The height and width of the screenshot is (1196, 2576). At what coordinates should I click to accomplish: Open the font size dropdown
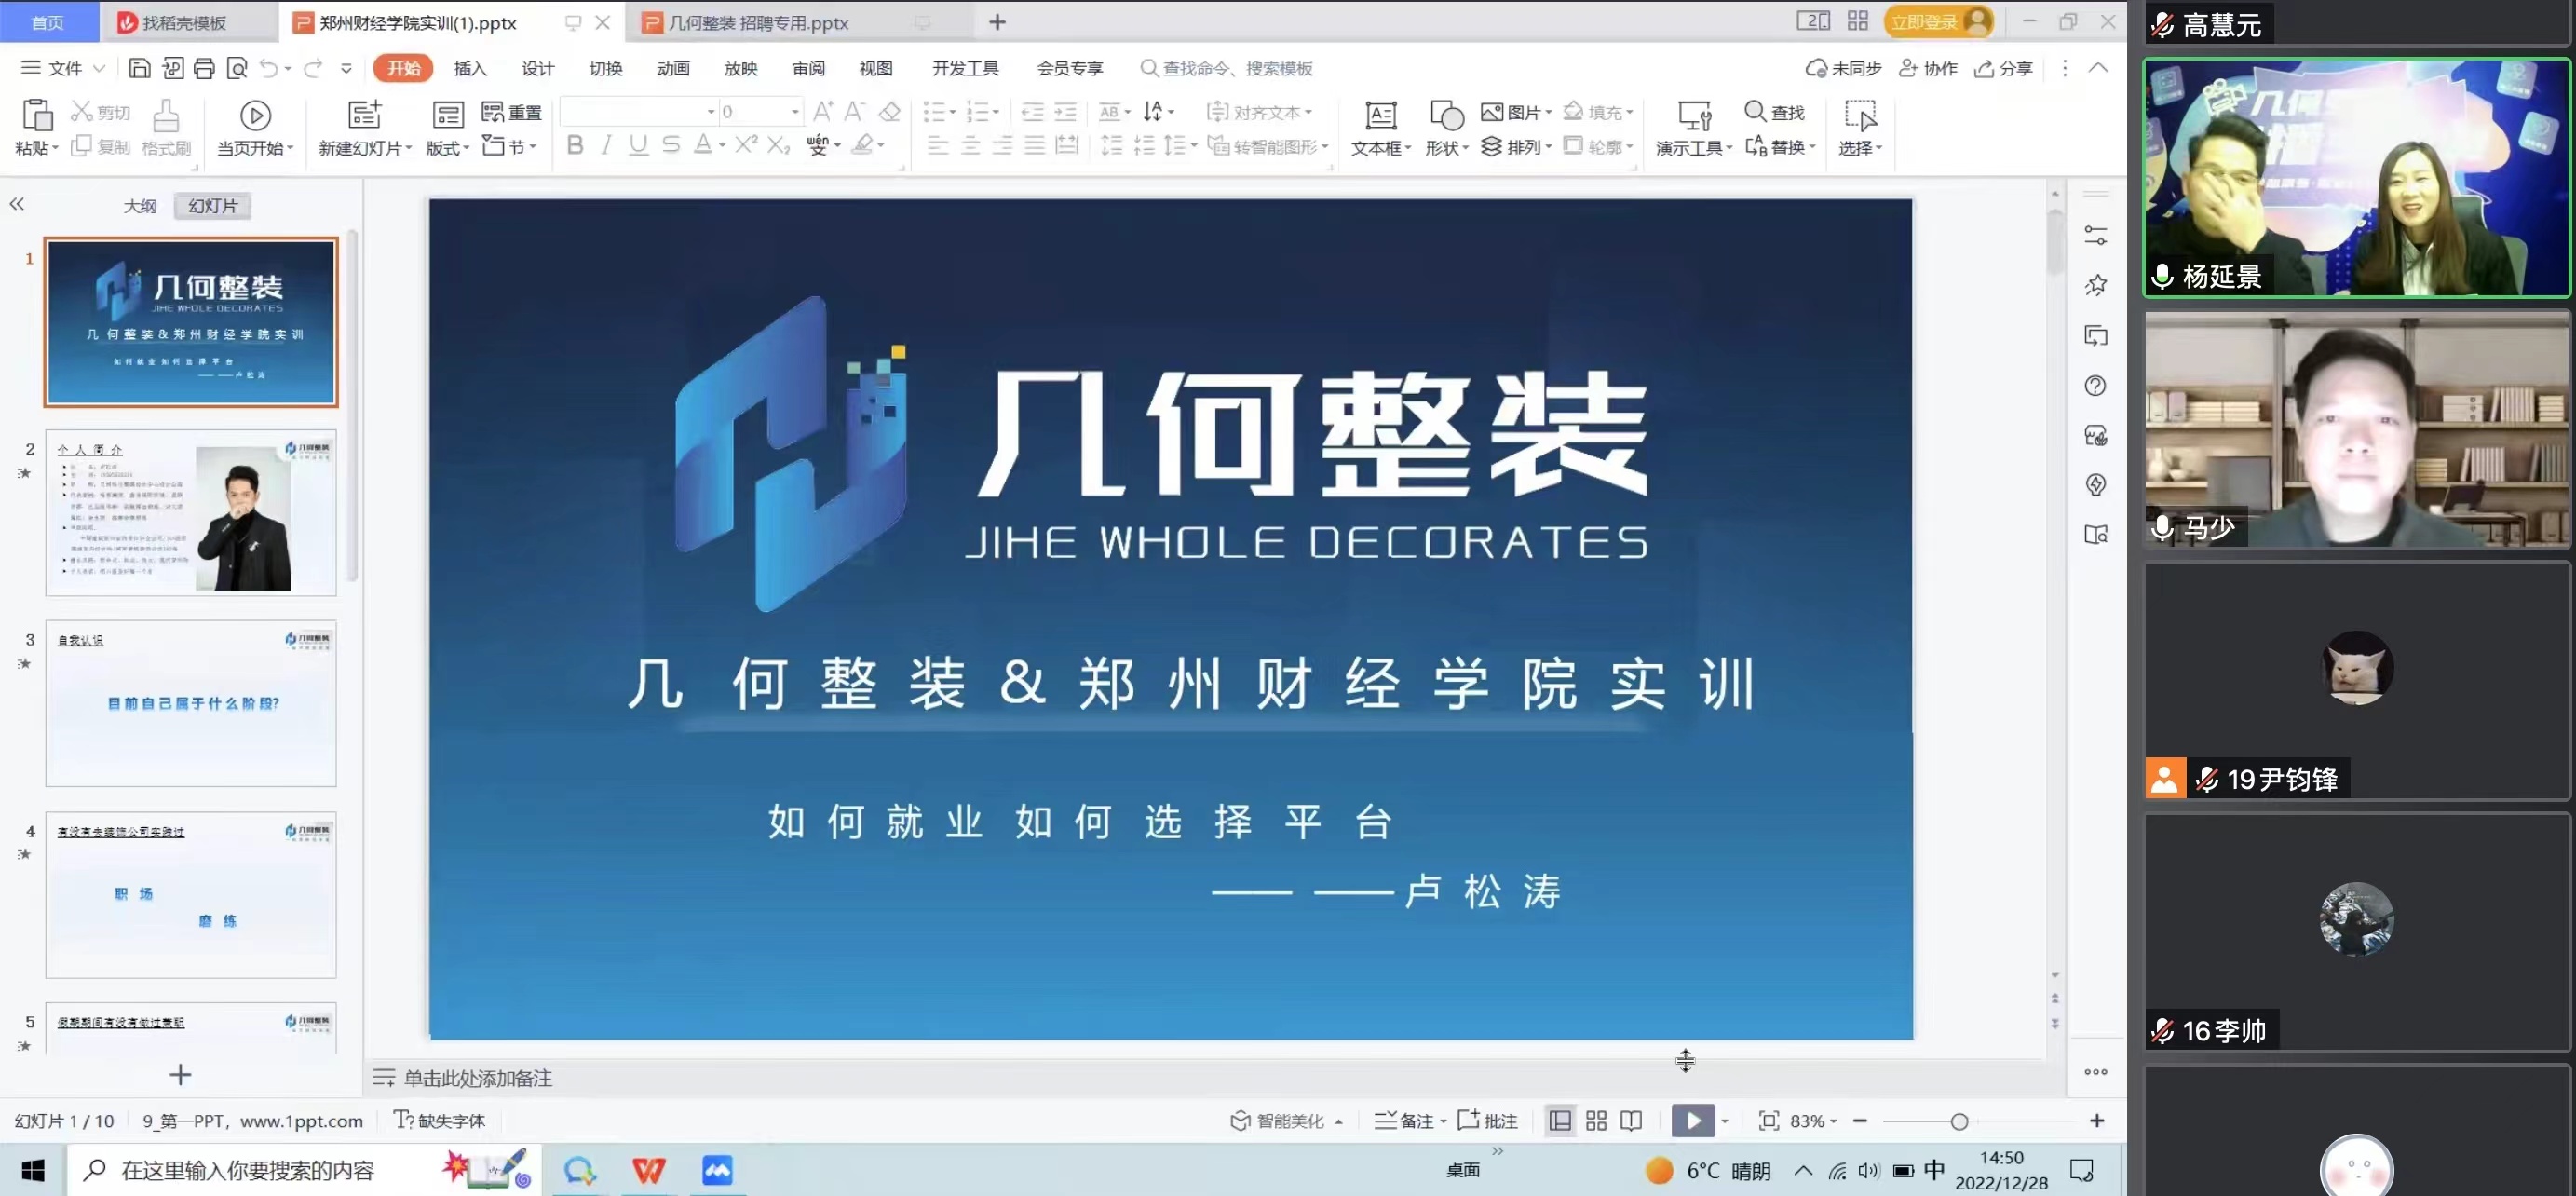pyautogui.click(x=795, y=112)
